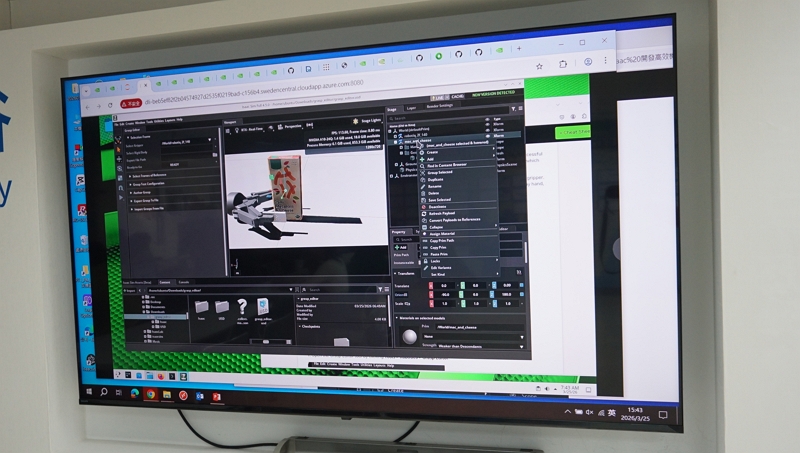Click the CACHE button in top bar
The image size is (800, 453).
click(x=457, y=96)
